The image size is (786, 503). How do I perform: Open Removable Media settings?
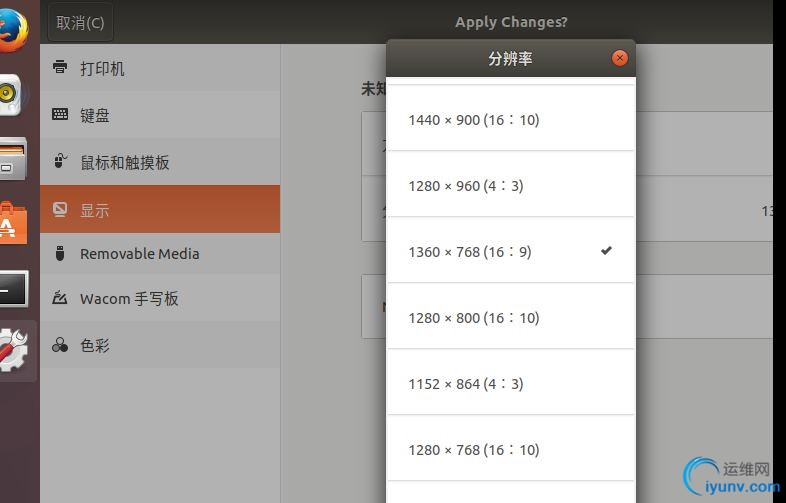click(x=160, y=254)
